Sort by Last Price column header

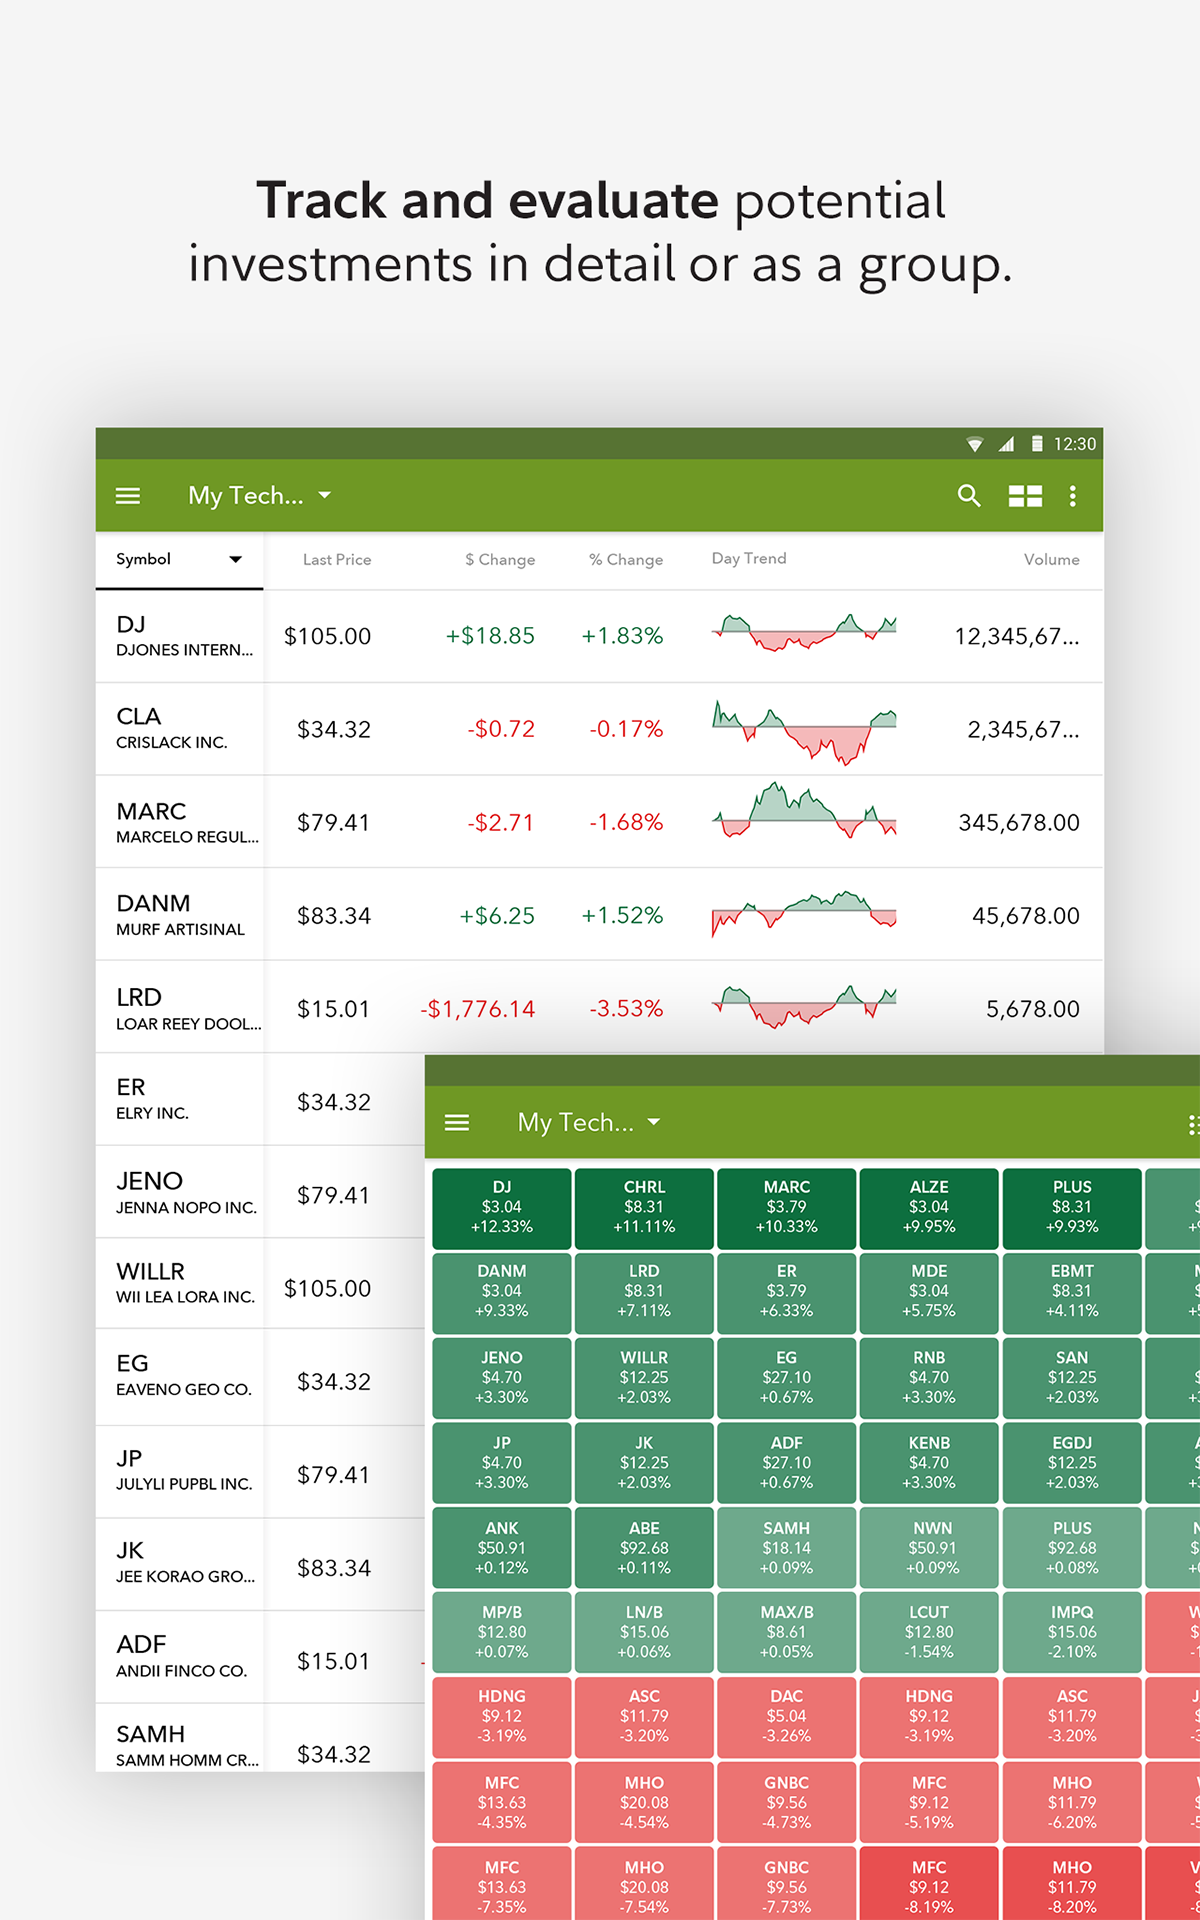337,560
